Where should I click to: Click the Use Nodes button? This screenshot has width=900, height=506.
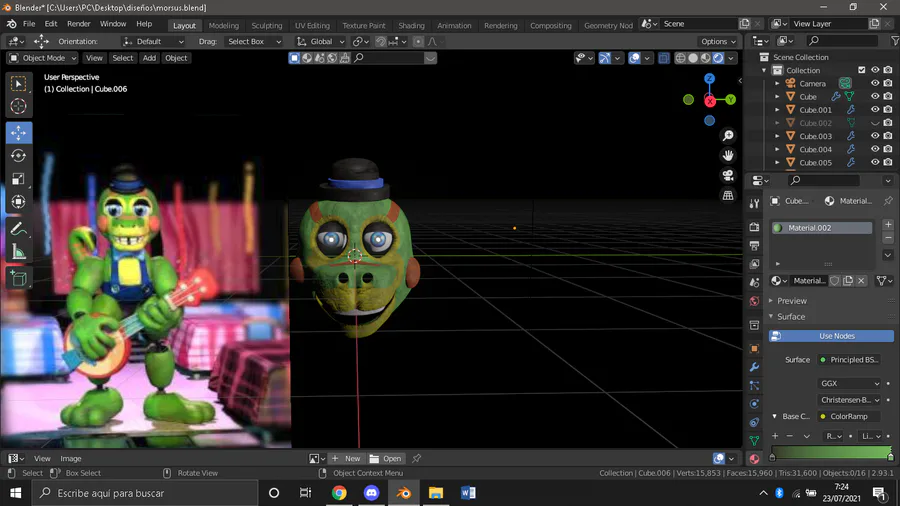831,336
